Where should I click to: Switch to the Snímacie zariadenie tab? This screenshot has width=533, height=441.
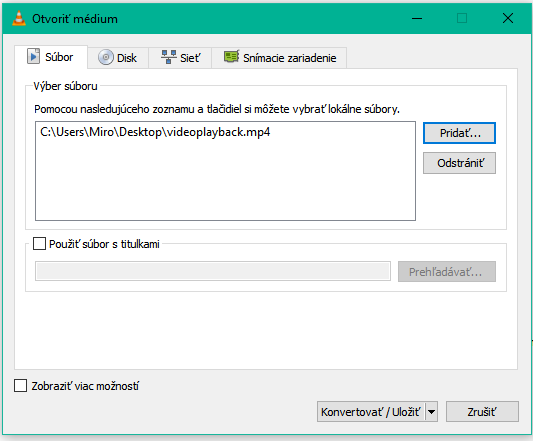coord(279,58)
